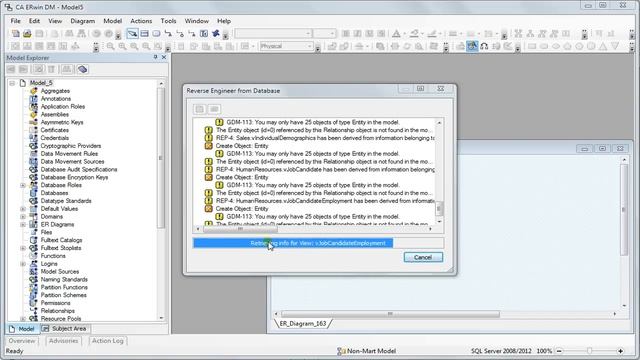
Task: Click the line color pen icon
Action: pos(432,33)
